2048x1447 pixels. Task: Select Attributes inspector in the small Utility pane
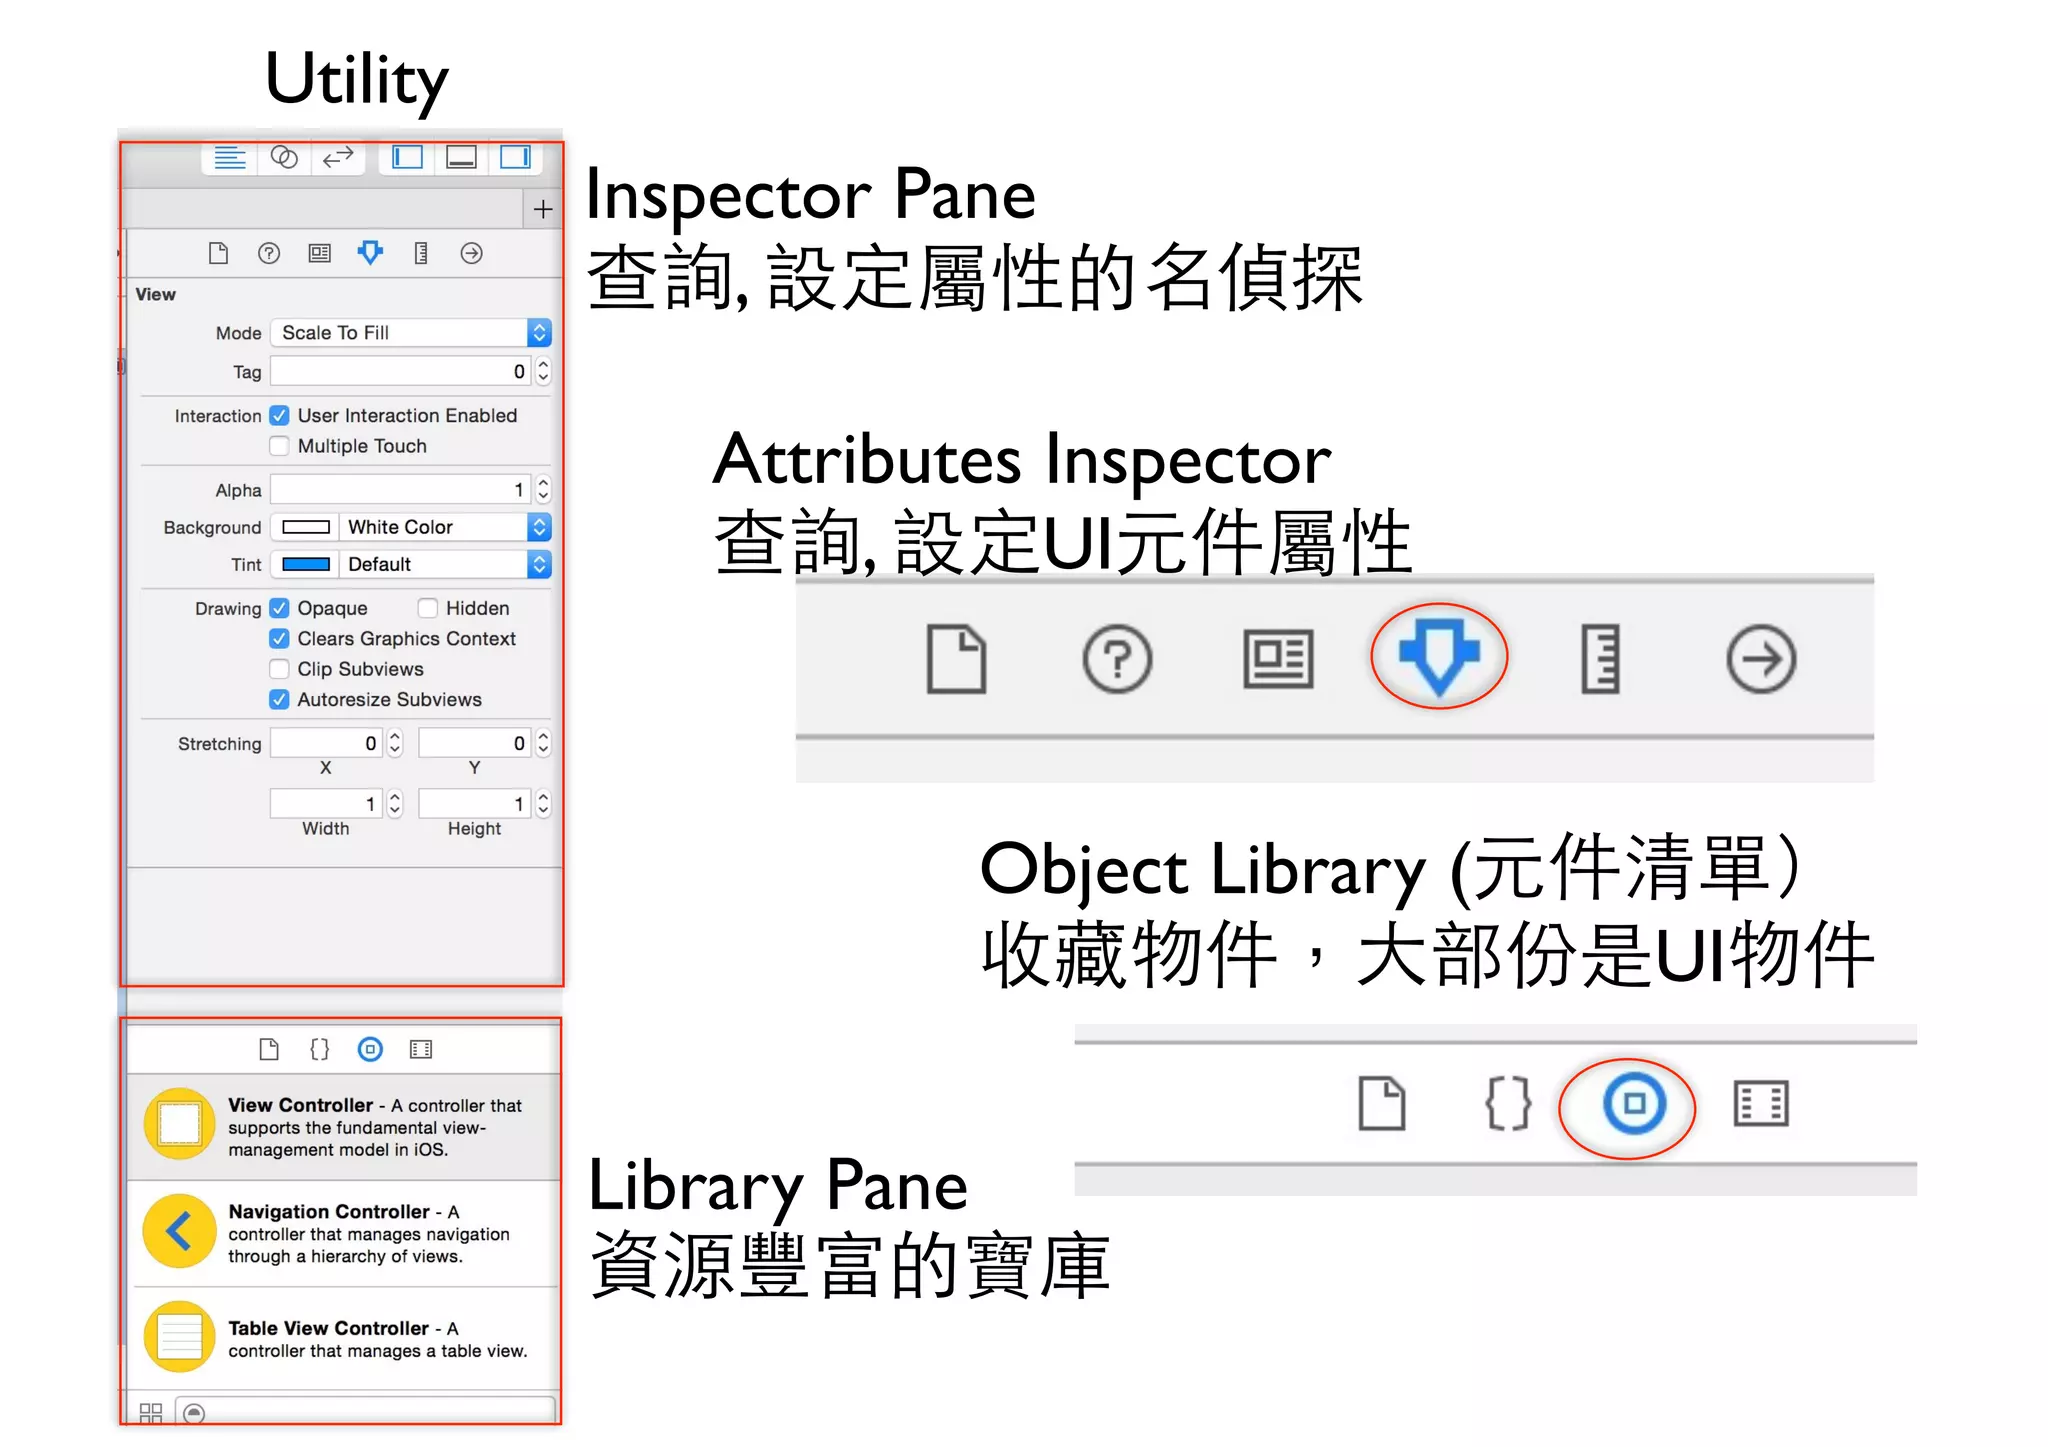370,253
